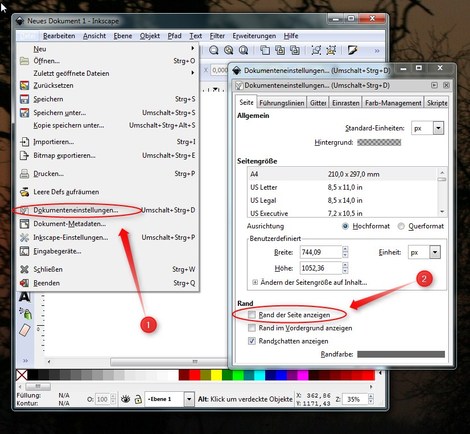Choose Speichern unter... menu entry

[107, 113]
